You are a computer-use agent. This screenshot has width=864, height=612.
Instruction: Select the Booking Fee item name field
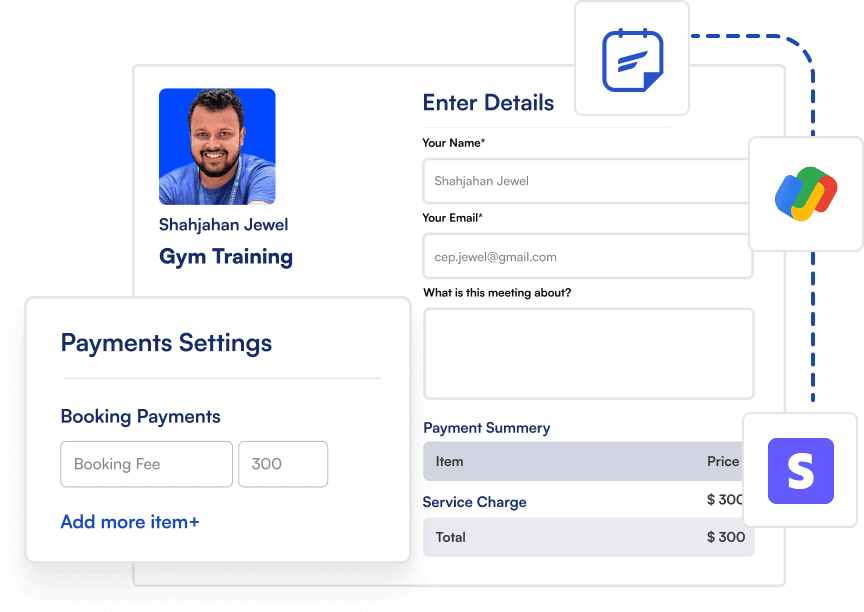[x=146, y=464]
